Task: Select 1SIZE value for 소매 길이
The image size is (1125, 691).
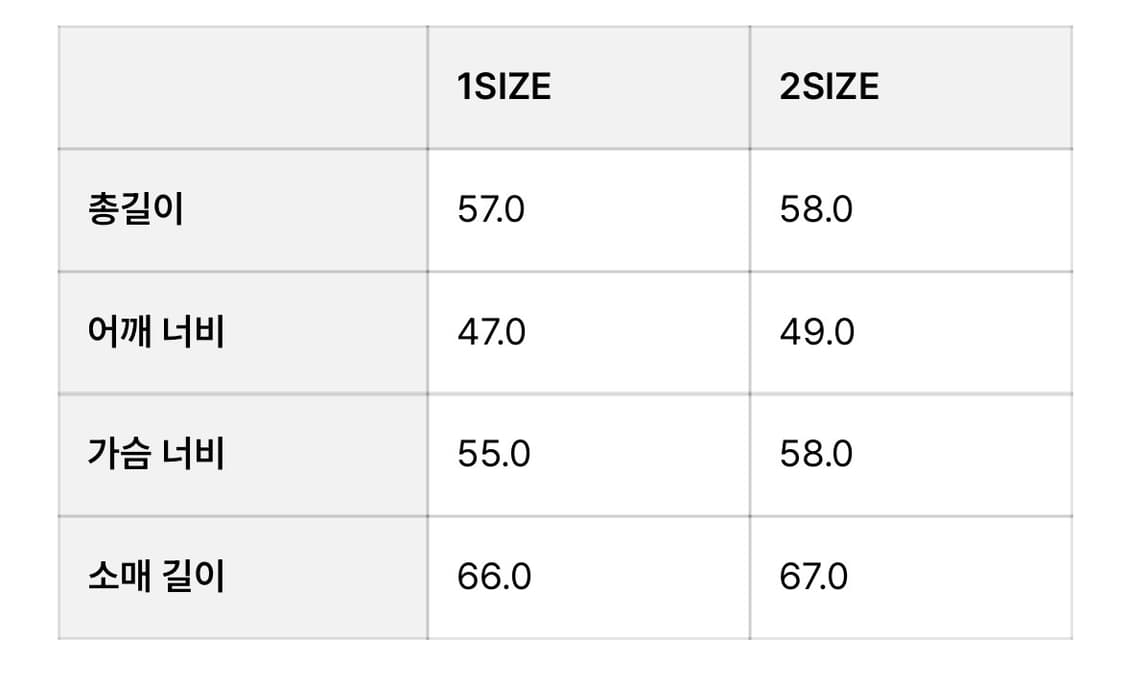Action: pos(493,577)
